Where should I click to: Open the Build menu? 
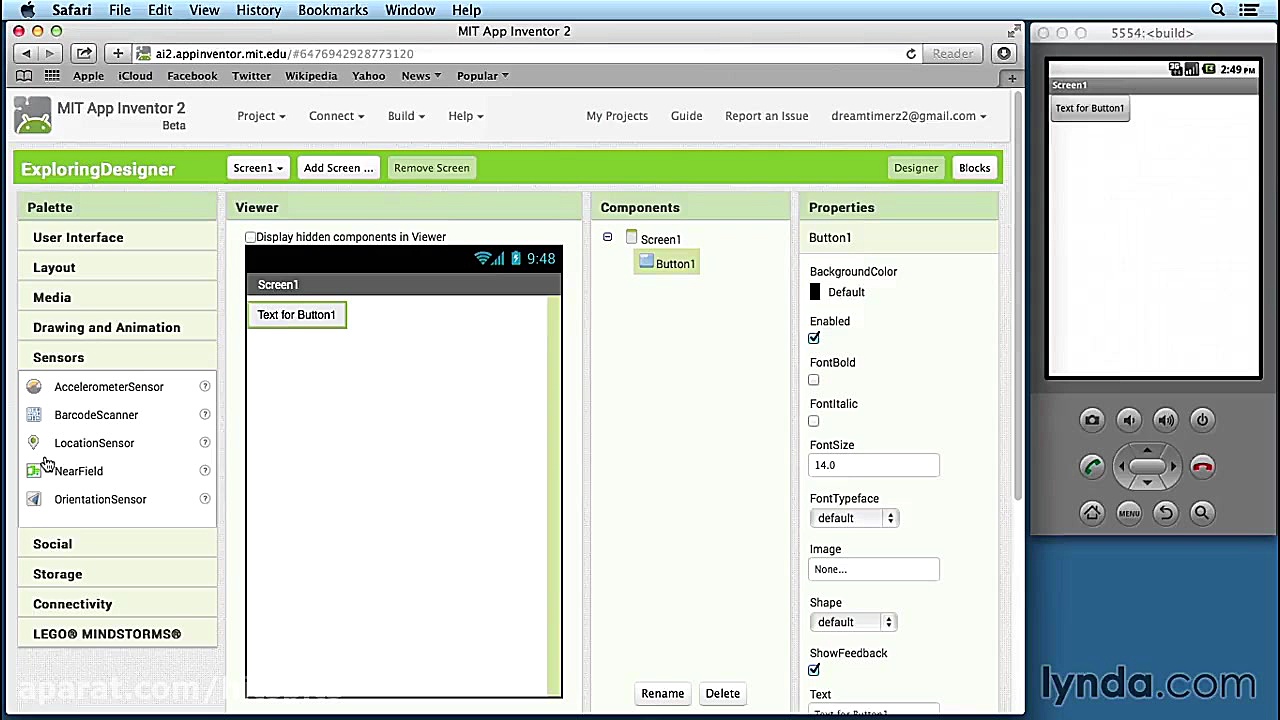coord(406,116)
